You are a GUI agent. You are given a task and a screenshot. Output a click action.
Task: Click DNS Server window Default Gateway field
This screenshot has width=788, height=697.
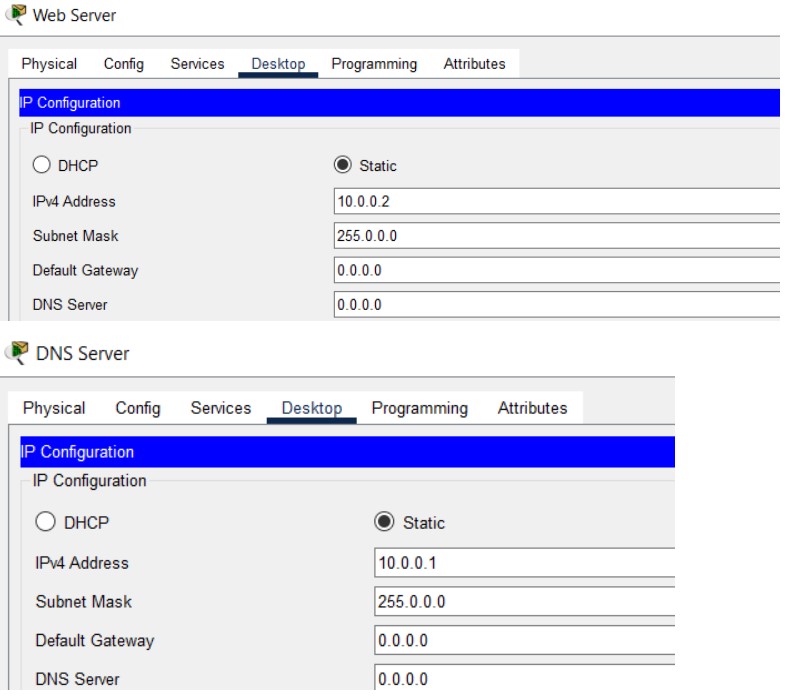click(x=525, y=640)
